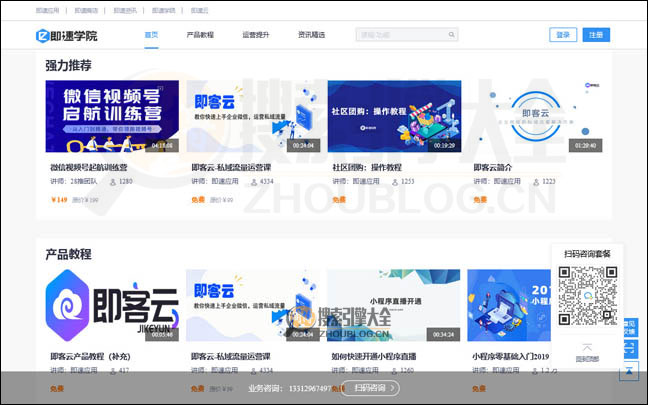Click the 扫码咨询套餐 panel title
The height and width of the screenshot is (405, 648).
[x=587, y=254]
